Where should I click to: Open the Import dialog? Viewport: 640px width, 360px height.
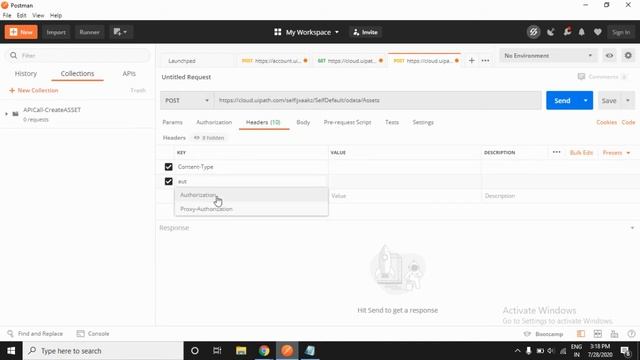pos(56,32)
